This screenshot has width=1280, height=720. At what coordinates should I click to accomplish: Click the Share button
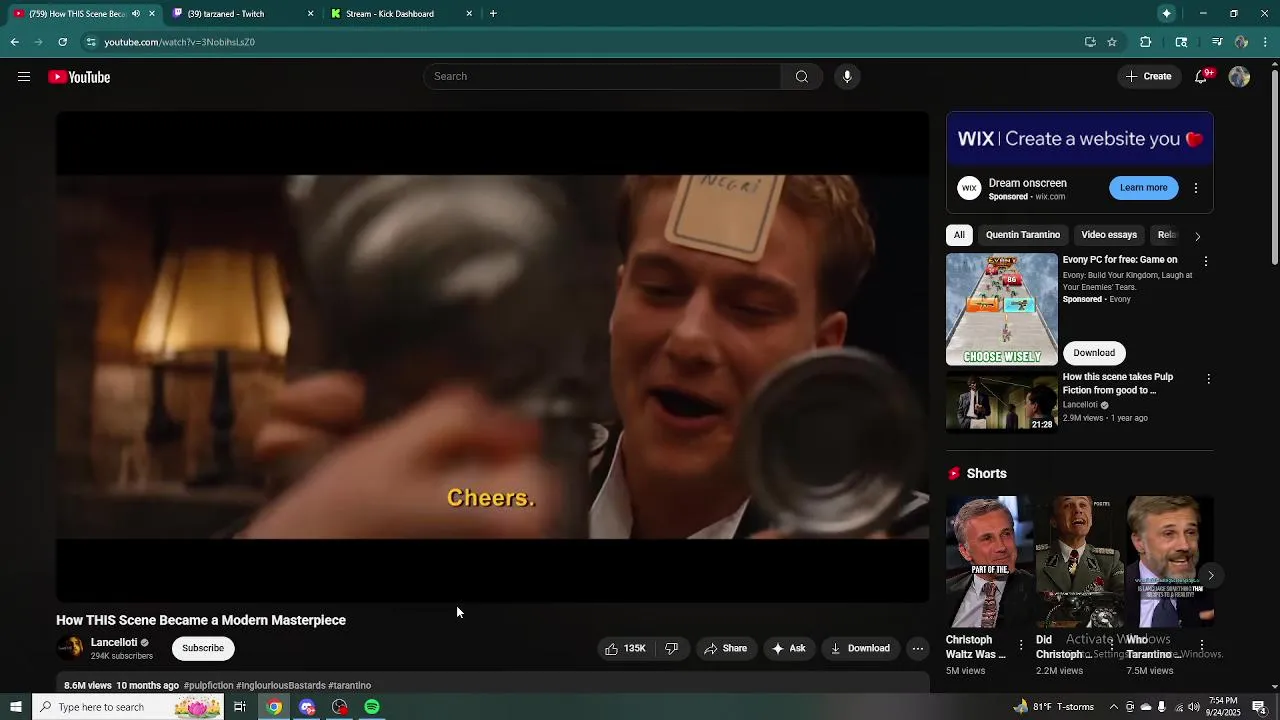tap(726, 648)
